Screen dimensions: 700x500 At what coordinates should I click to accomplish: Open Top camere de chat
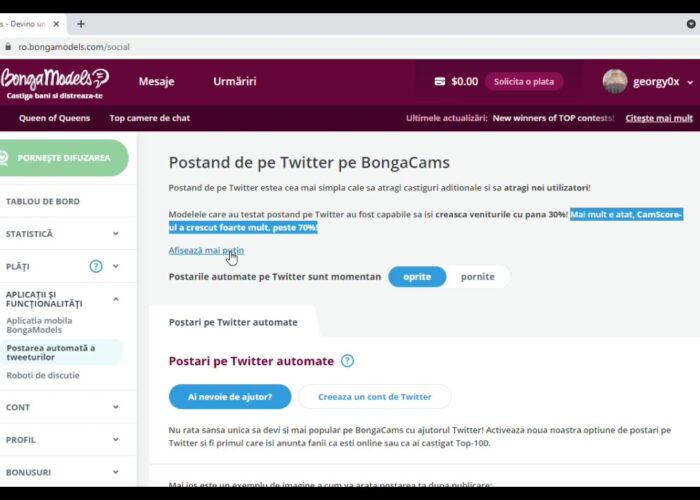(150, 118)
